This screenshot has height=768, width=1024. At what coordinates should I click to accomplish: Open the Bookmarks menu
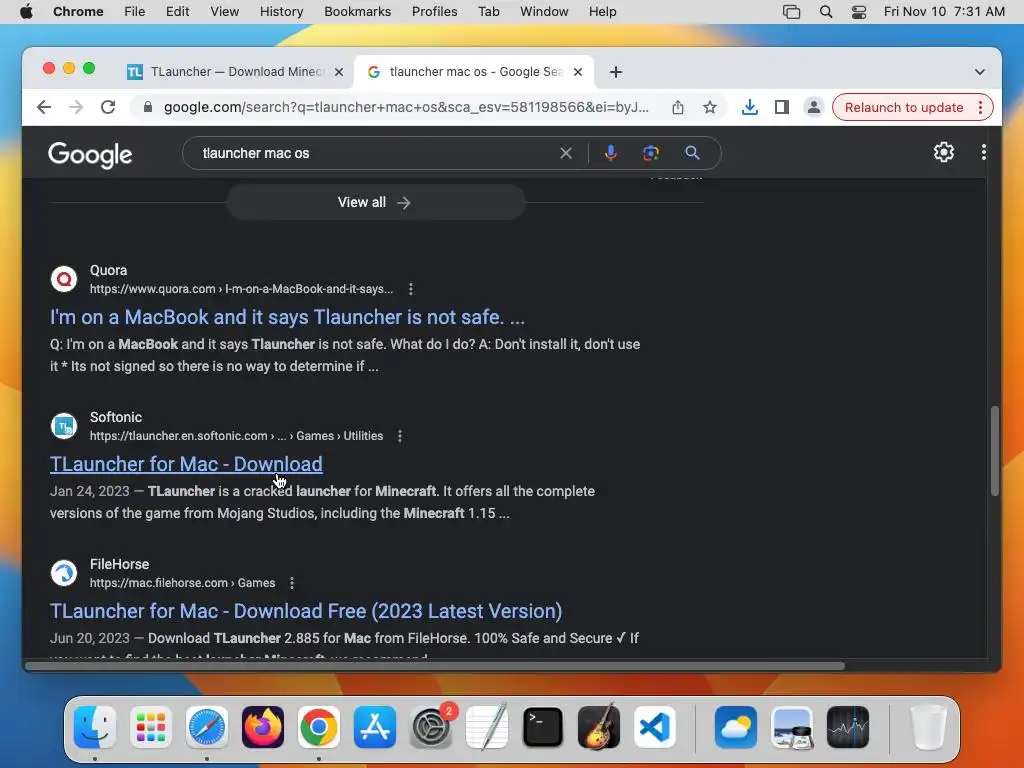click(x=357, y=12)
